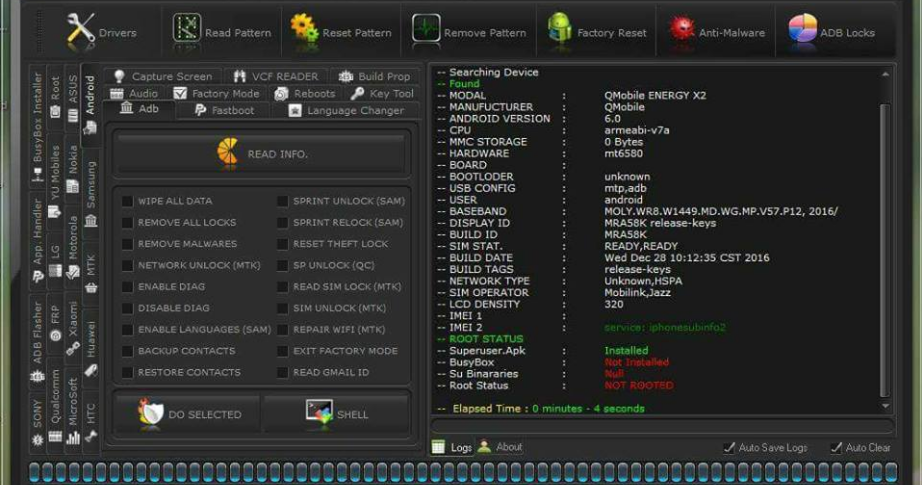The image size is (922, 485).
Task: Open the About tab
Action: coord(500,447)
